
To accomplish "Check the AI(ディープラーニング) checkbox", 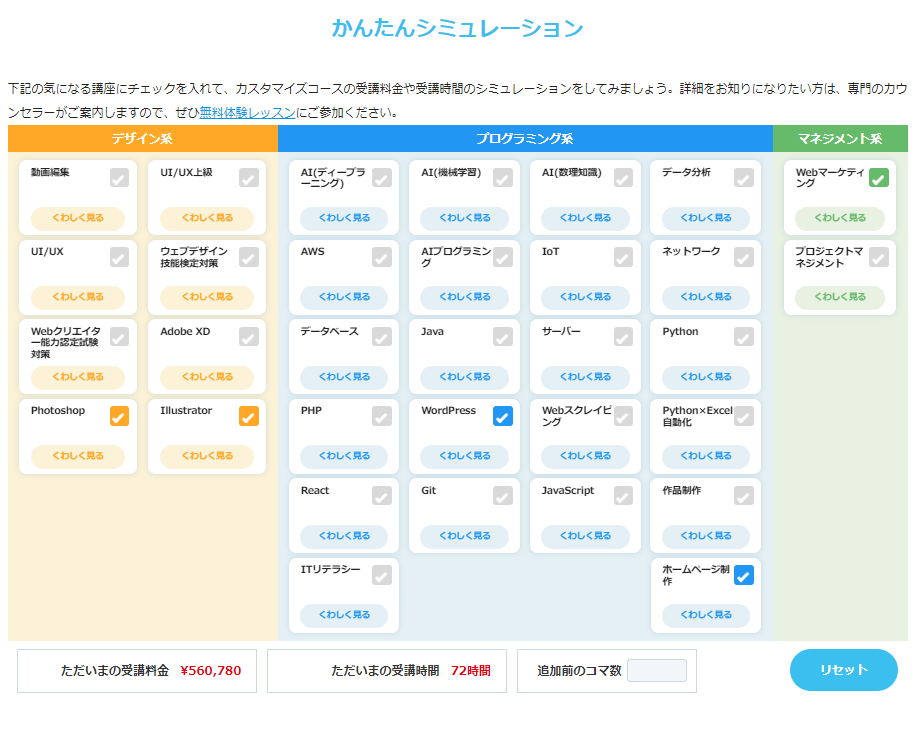I will pyautogui.click(x=382, y=177).
